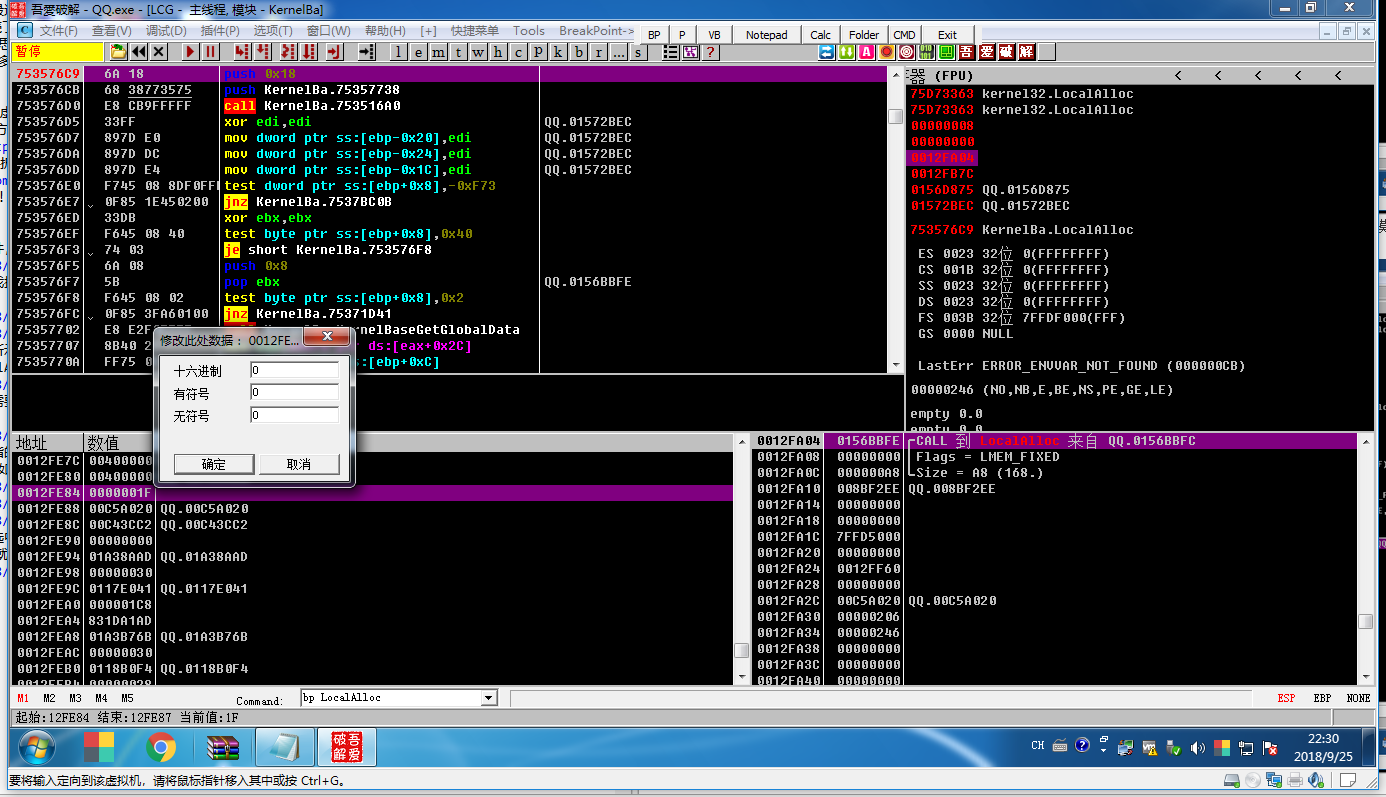1386x797 pixels.
Task: Select ESP stack follow mode
Action: pyautogui.click(x=1286, y=698)
